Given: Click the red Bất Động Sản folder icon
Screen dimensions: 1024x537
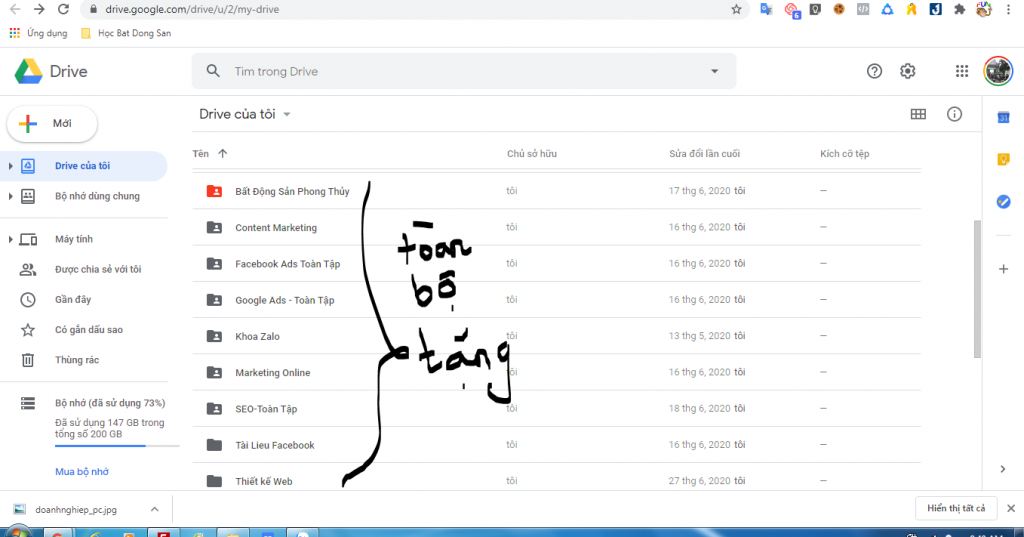Looking at the screenshot, I should pos(214,191).
